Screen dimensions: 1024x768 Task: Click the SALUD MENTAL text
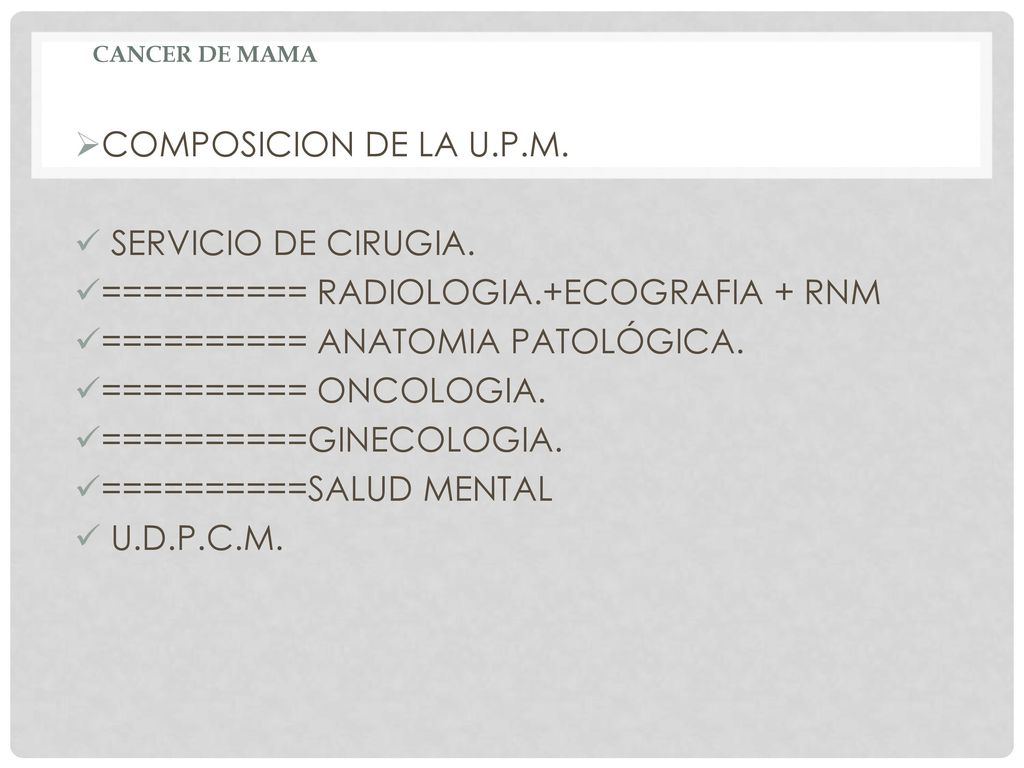coord(430,488)
